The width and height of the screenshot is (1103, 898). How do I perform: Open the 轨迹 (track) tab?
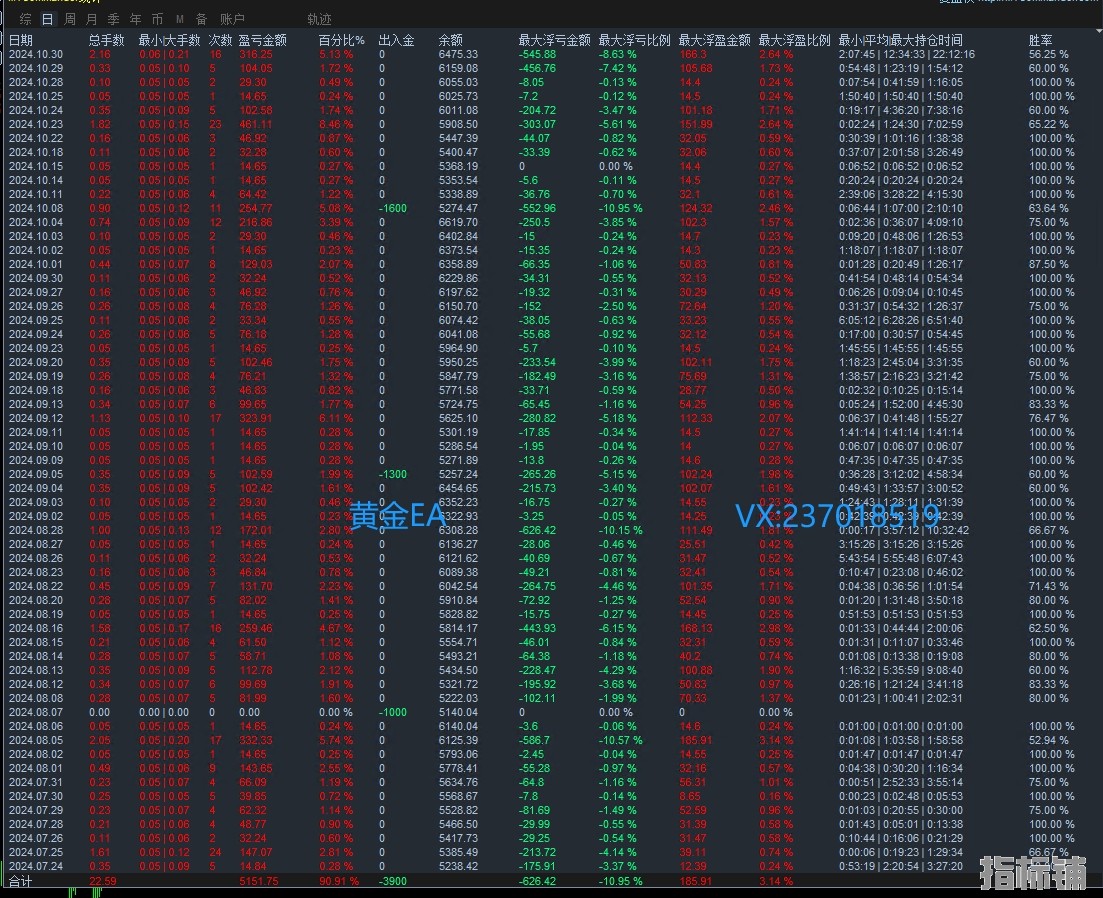(x=319, y=19)
